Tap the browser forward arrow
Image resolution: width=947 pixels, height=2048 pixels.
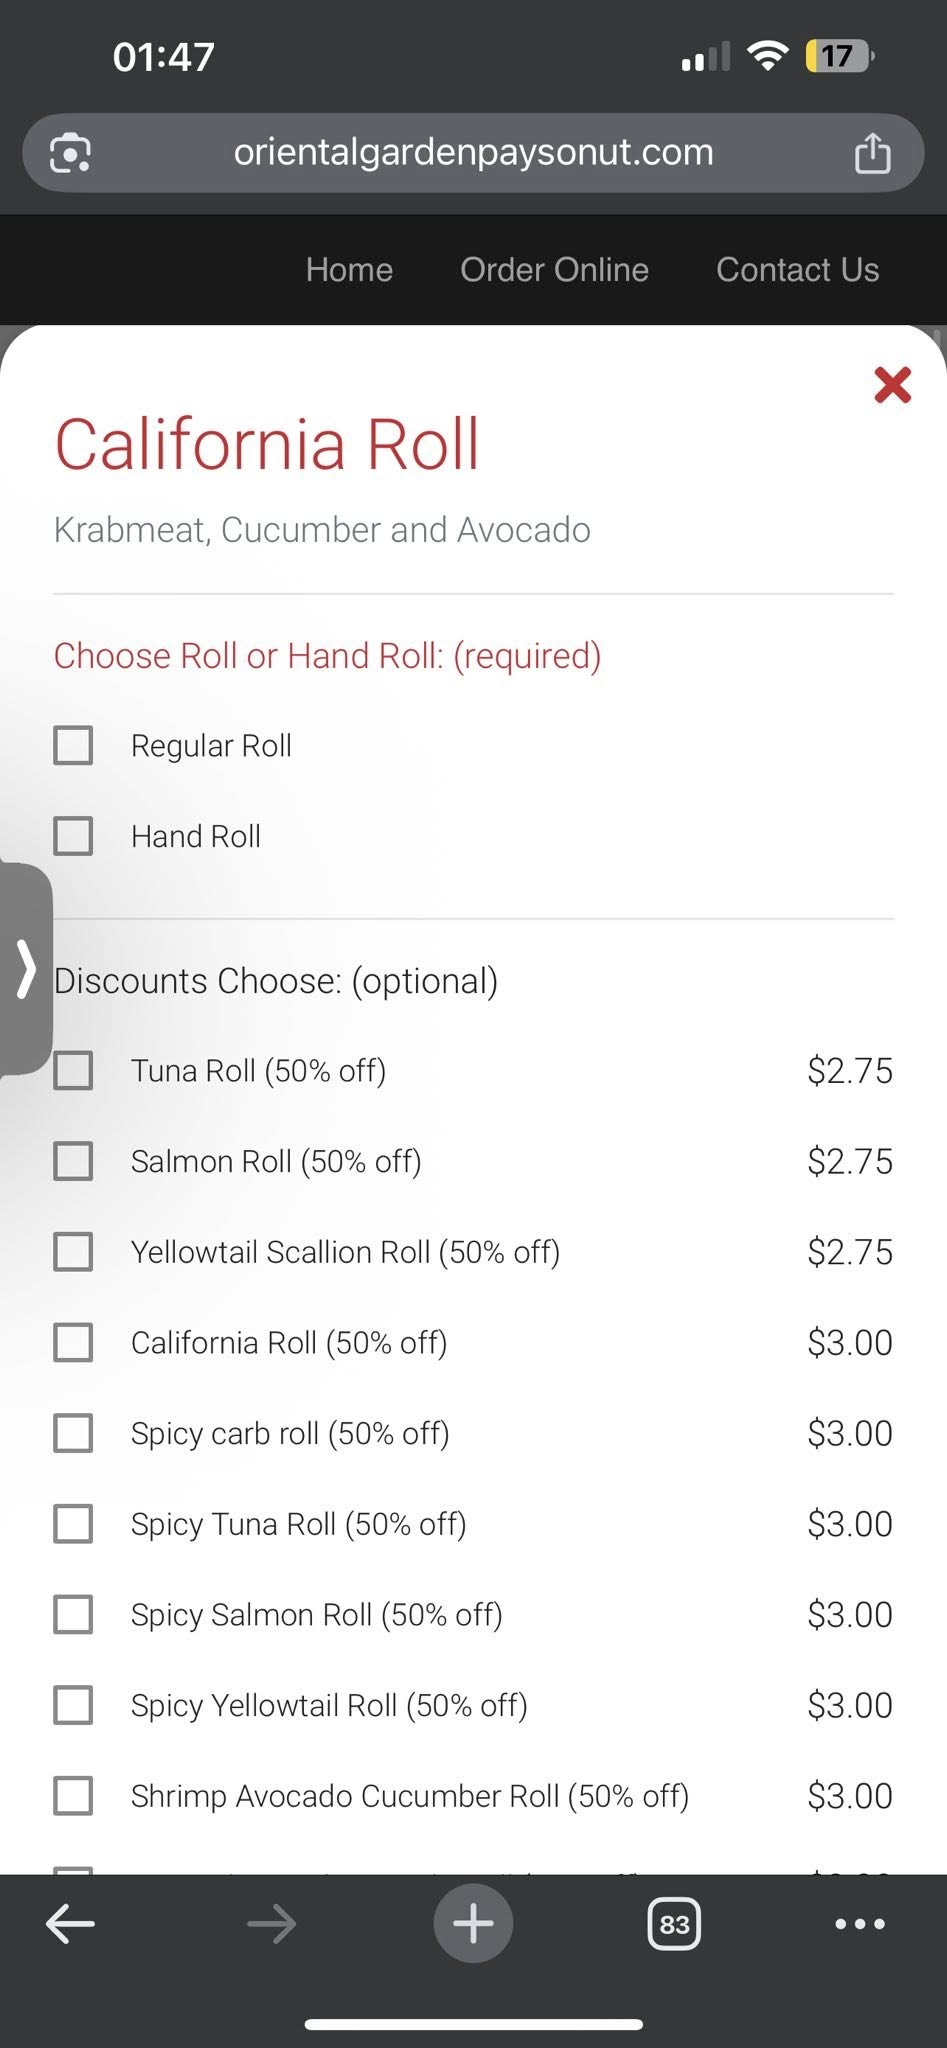click(271, 1923)
